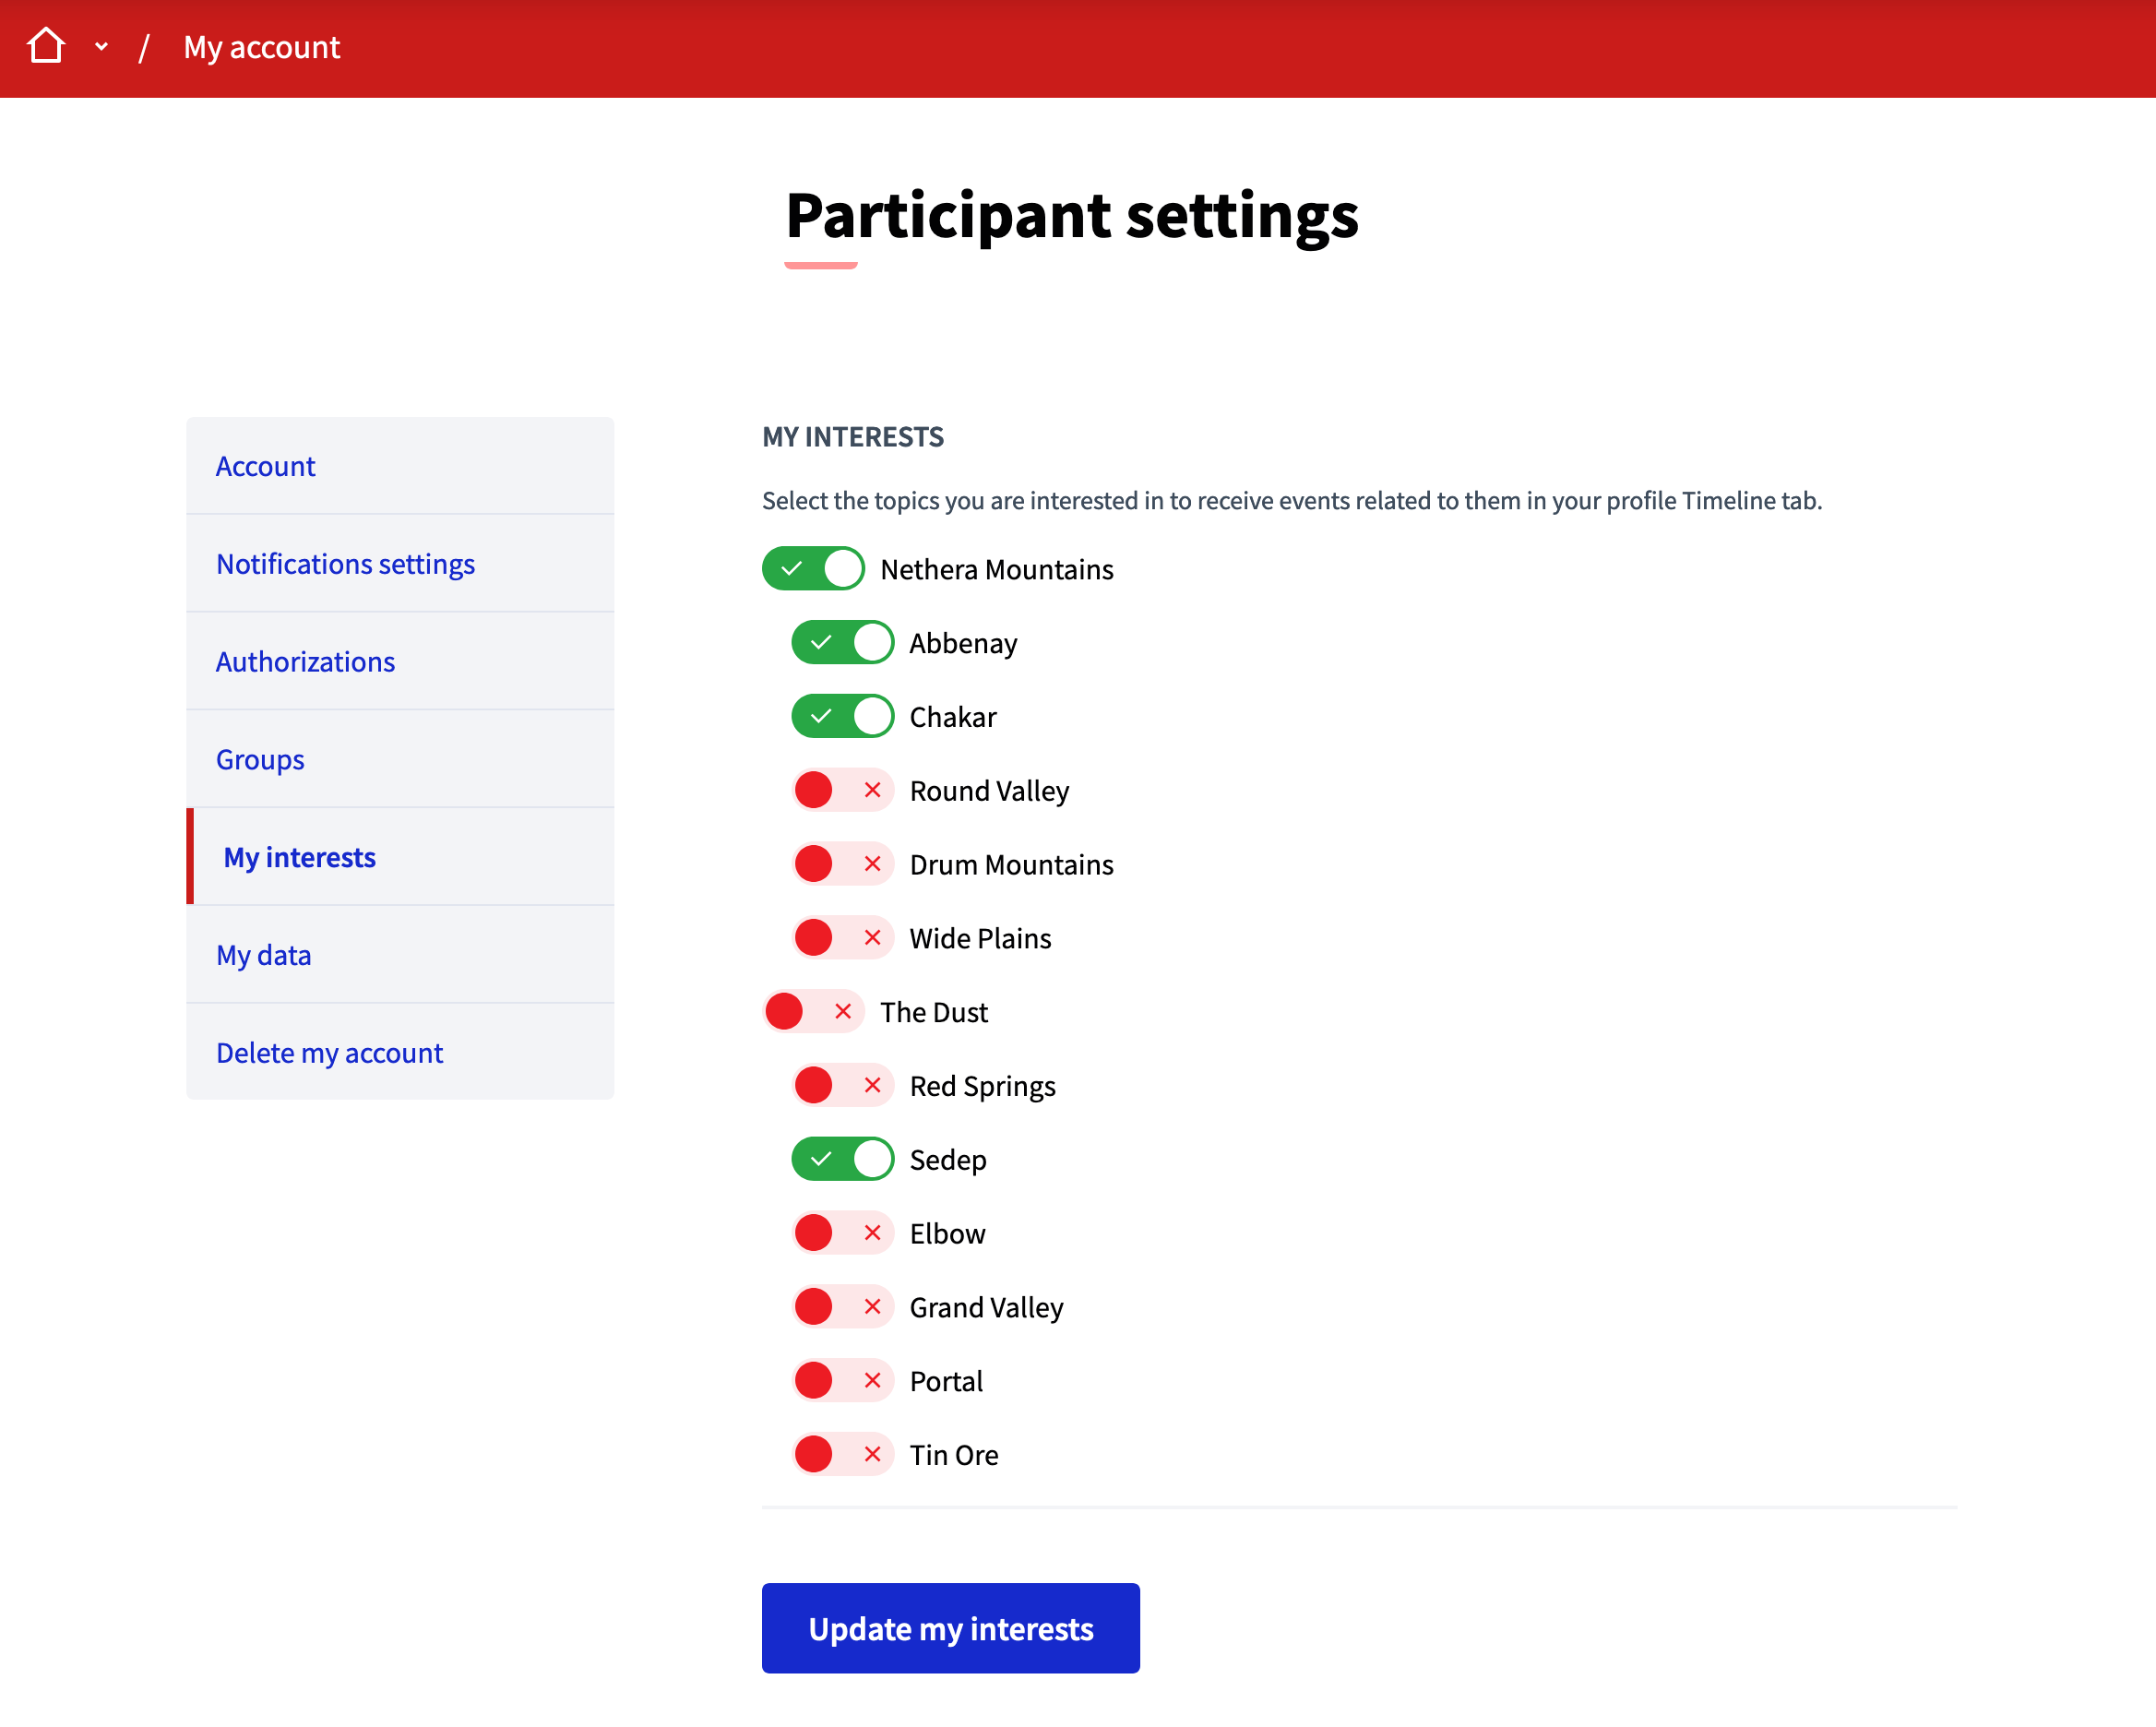The height and width of the screenshot is (1727, 2156).
Task: Go to Notifications settings
Action: (x=345, y=564)
